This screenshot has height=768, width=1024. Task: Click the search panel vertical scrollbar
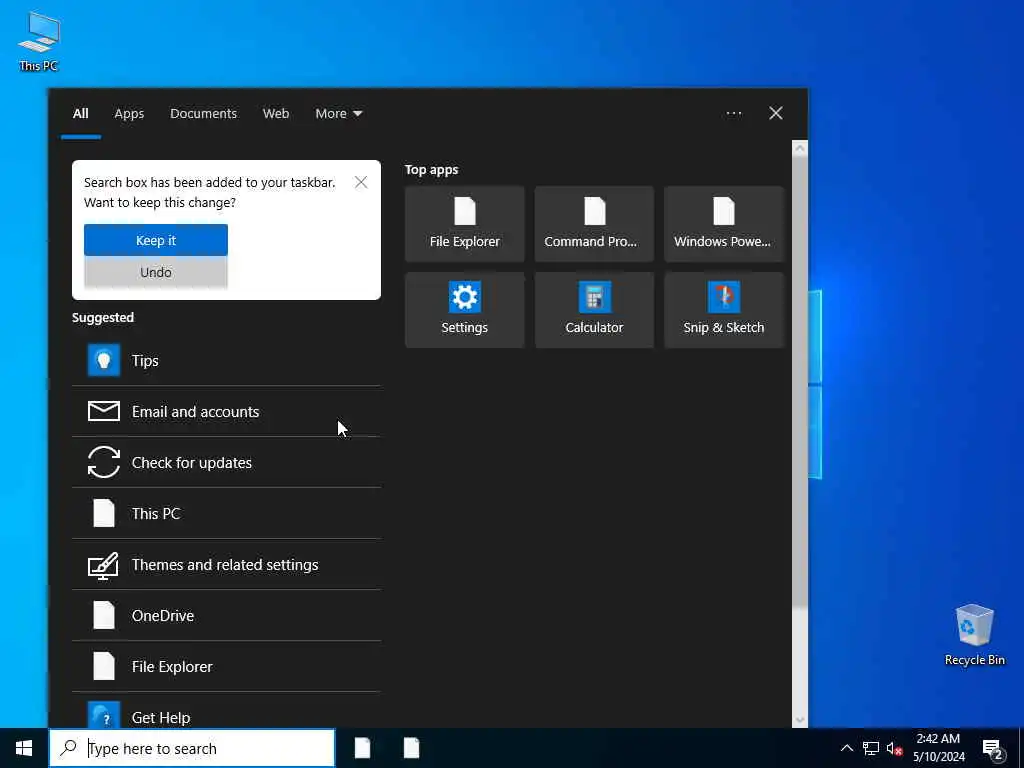pyautogui.click(x=800, y=383)
